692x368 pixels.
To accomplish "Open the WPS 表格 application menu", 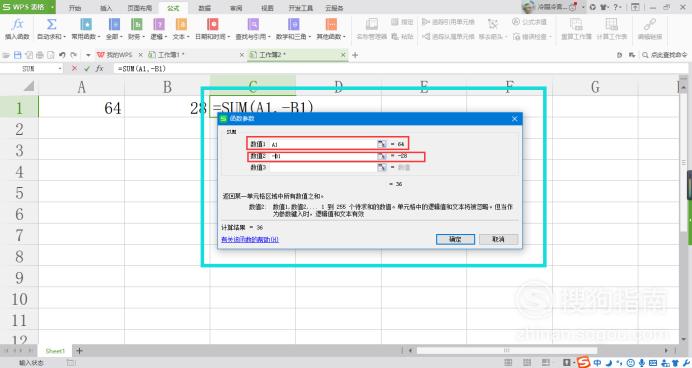I will pyautogui.click(x=27, y=7).
